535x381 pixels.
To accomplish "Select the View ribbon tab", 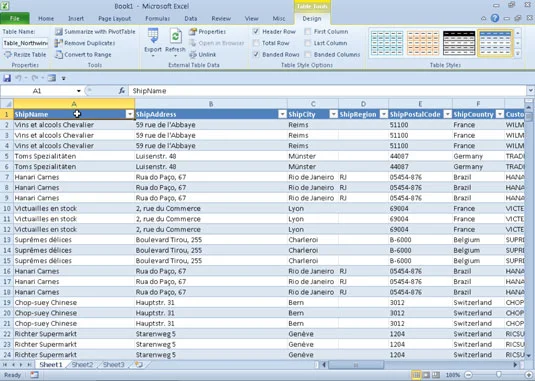I will click(251, 18).
